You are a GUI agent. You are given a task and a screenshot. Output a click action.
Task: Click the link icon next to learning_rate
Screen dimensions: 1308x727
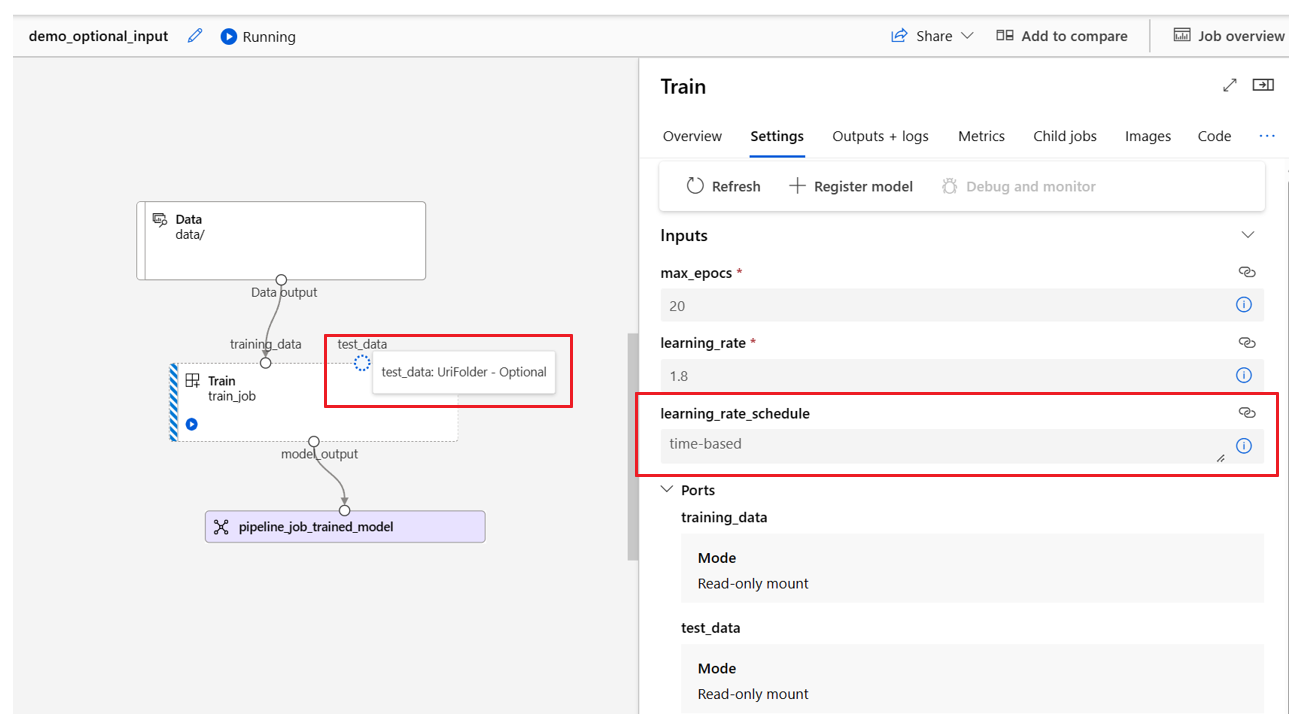[x=1246, y=342]
